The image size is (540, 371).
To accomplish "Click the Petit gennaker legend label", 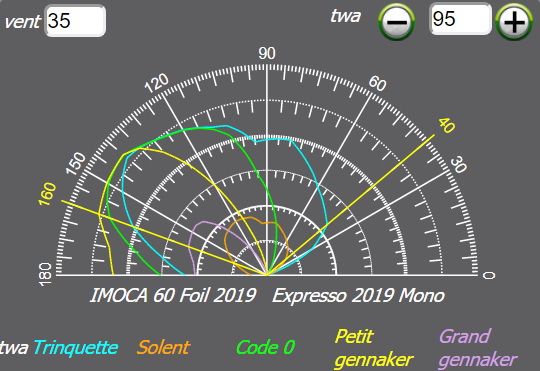I will [x=374, y=348].
